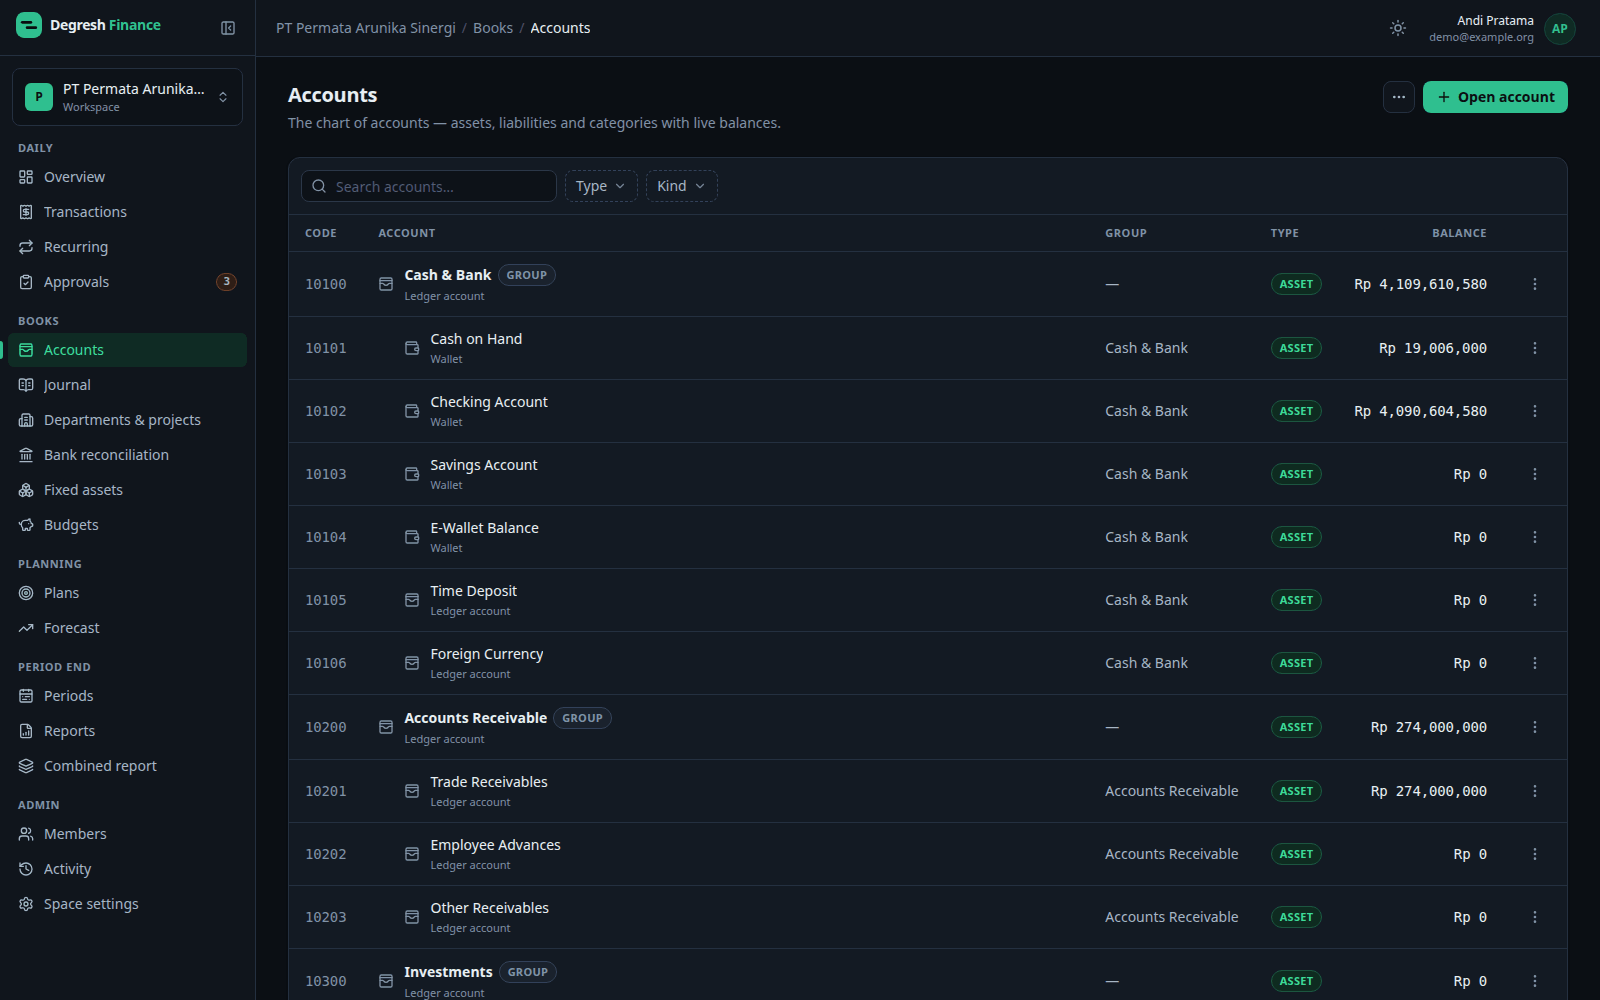1600x1000 pixels.
Task: Open row actions for Checking Account
Action: coord(1535,411)
